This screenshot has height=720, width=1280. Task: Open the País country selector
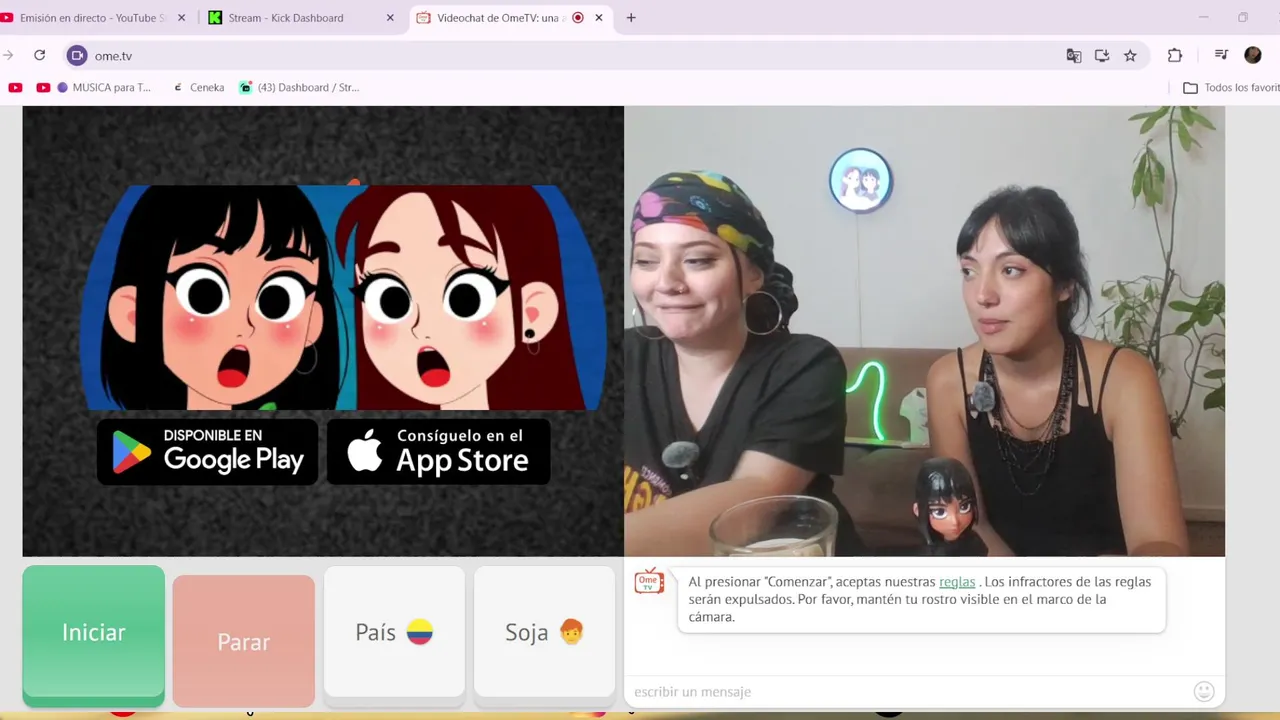pyautogui.click(x=394, y=632)
